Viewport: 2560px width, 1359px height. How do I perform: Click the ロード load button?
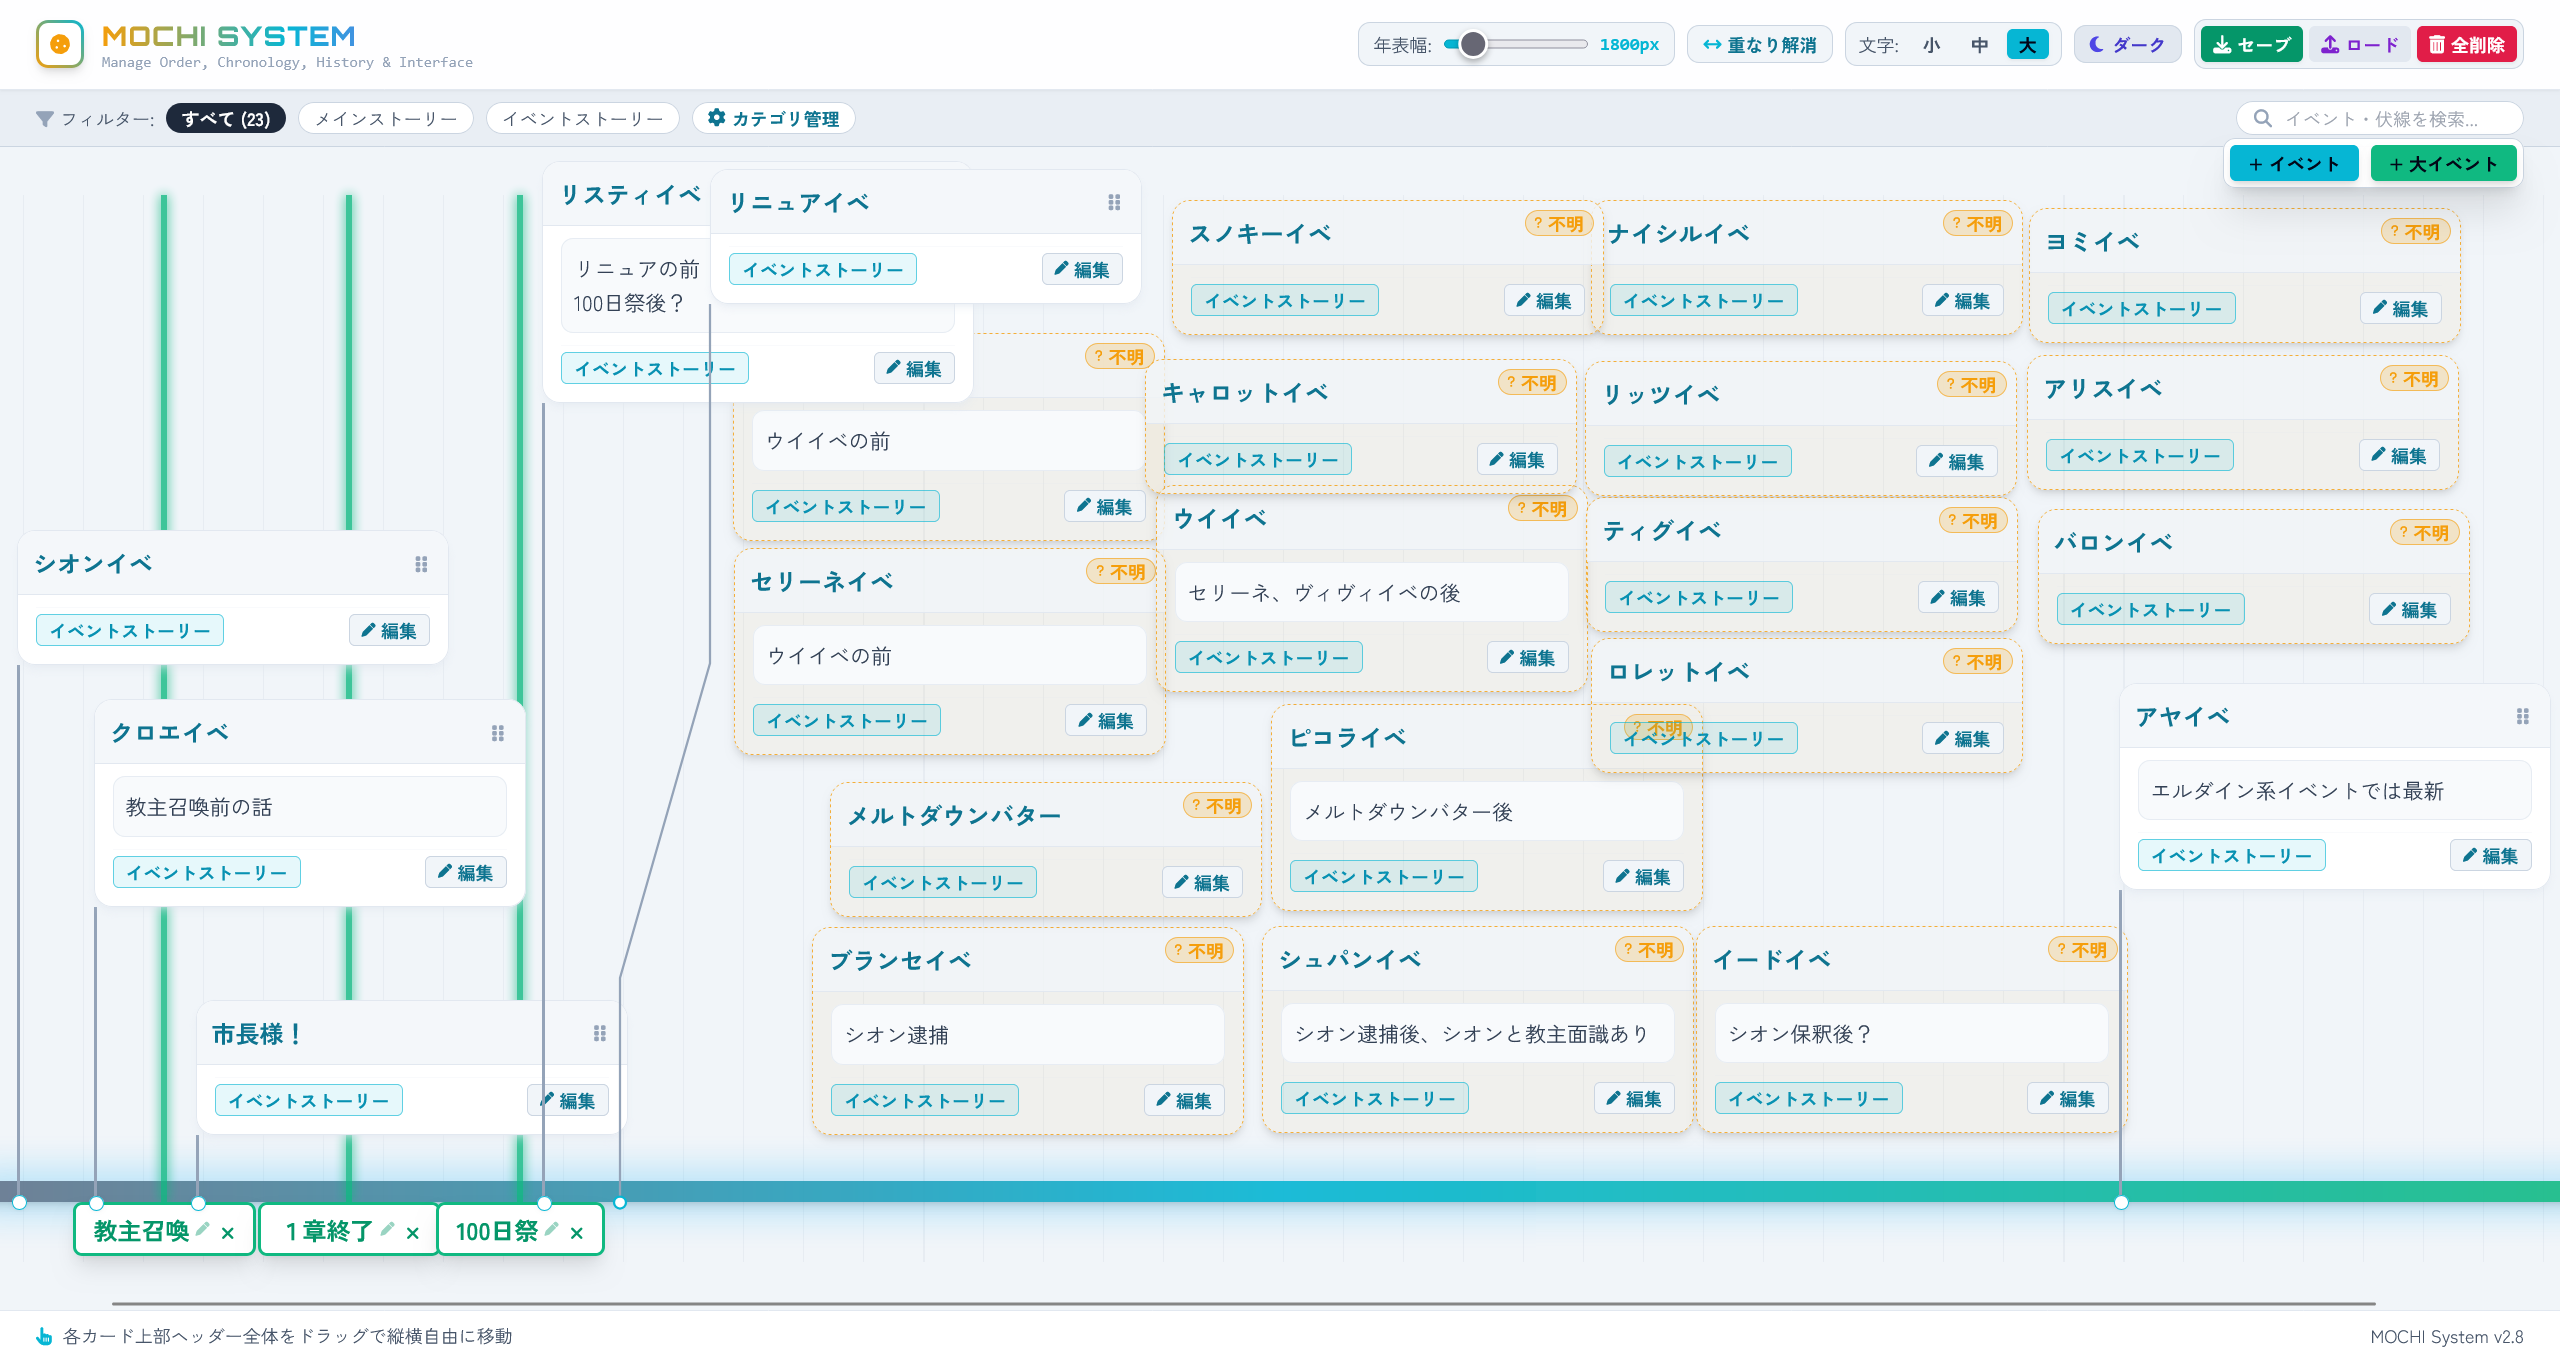(2360, 45)
